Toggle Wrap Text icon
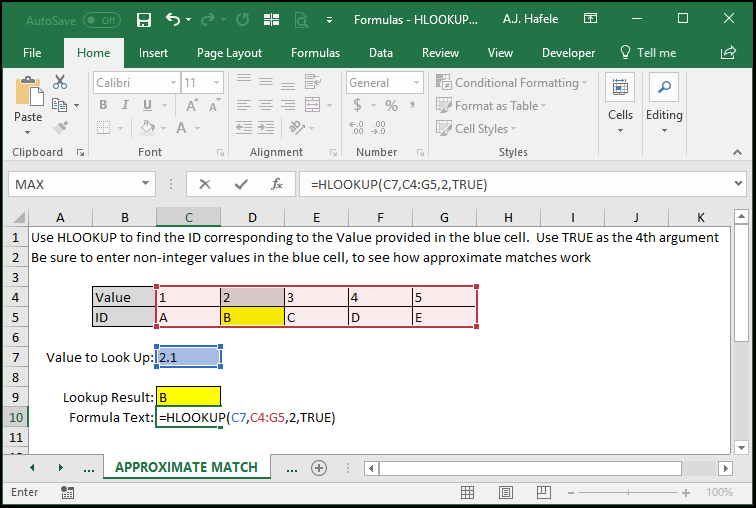Screen dimensions: 756x508 click(x=312, y=81)
